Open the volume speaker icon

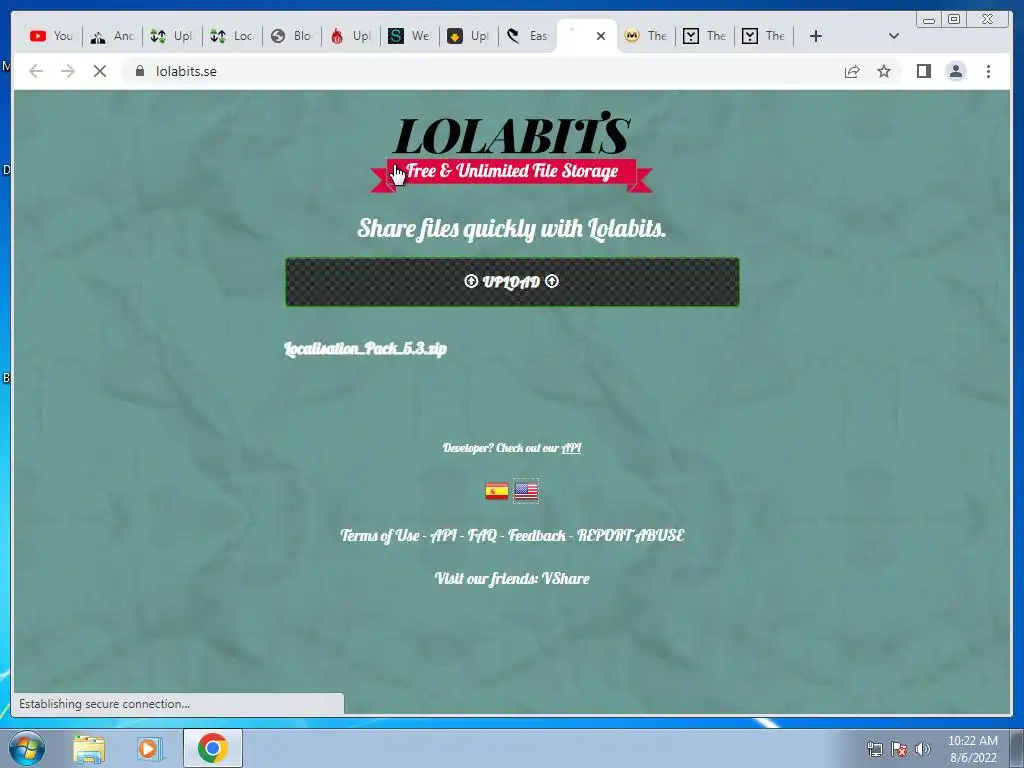point(922,749)
